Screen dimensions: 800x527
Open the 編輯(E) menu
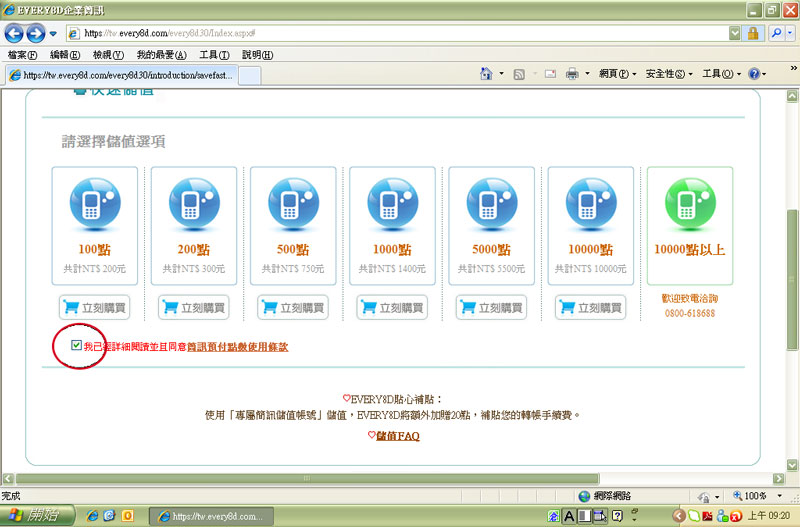(65, 55)
